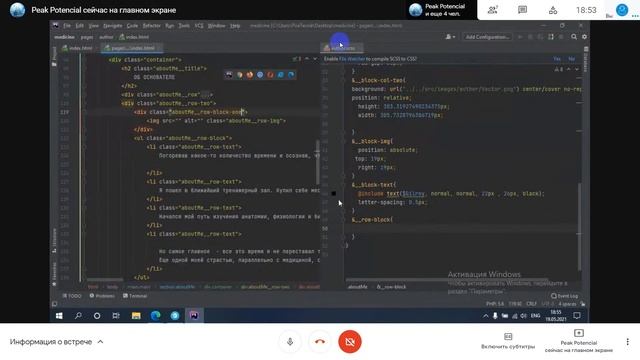Open the Navigate menu in the IDE
Screen dimensions: 640x360
click(x=113, y=26)
